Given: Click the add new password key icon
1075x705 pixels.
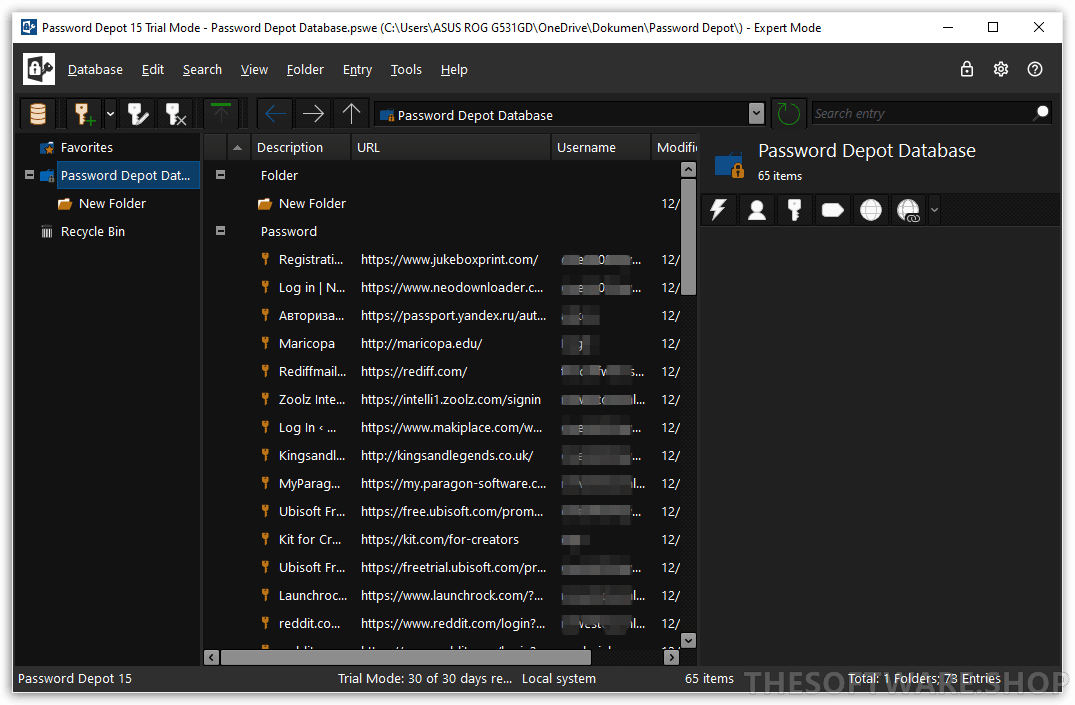Looking at the screenshot, I should click(x=85, y=114).
